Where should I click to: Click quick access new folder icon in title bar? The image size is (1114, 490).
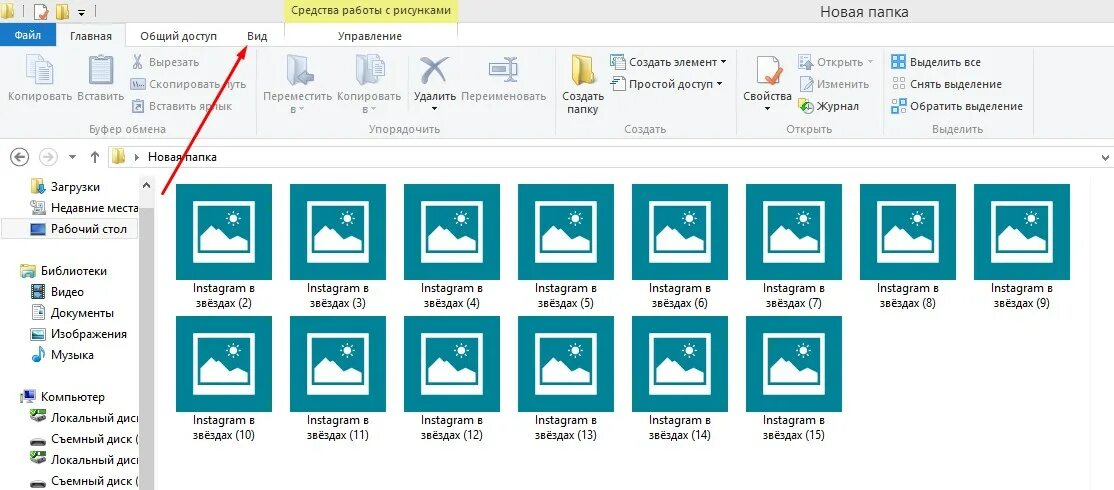click(x=63, y=11)
